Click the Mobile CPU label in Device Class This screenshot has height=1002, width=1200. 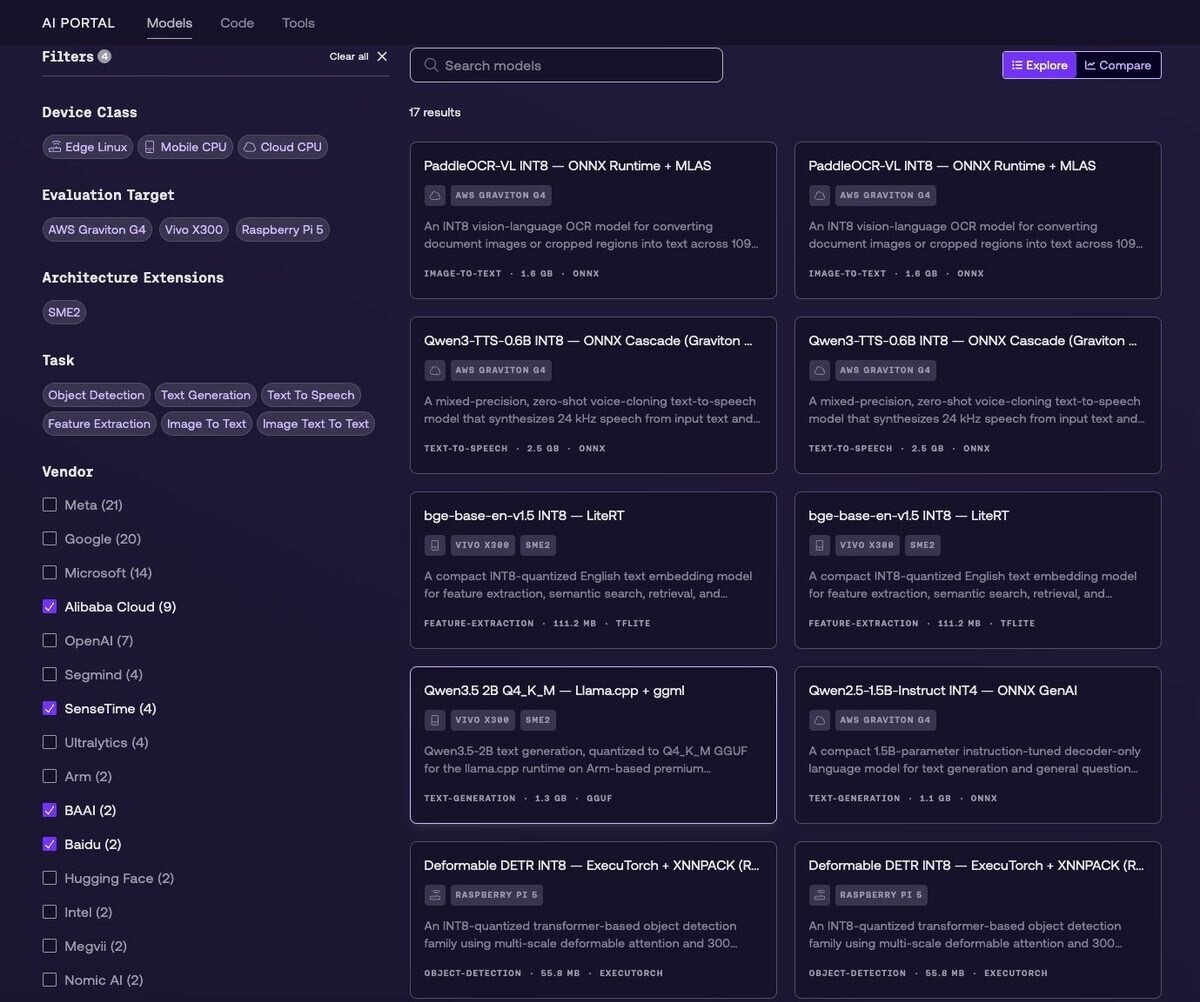(193, 147)
